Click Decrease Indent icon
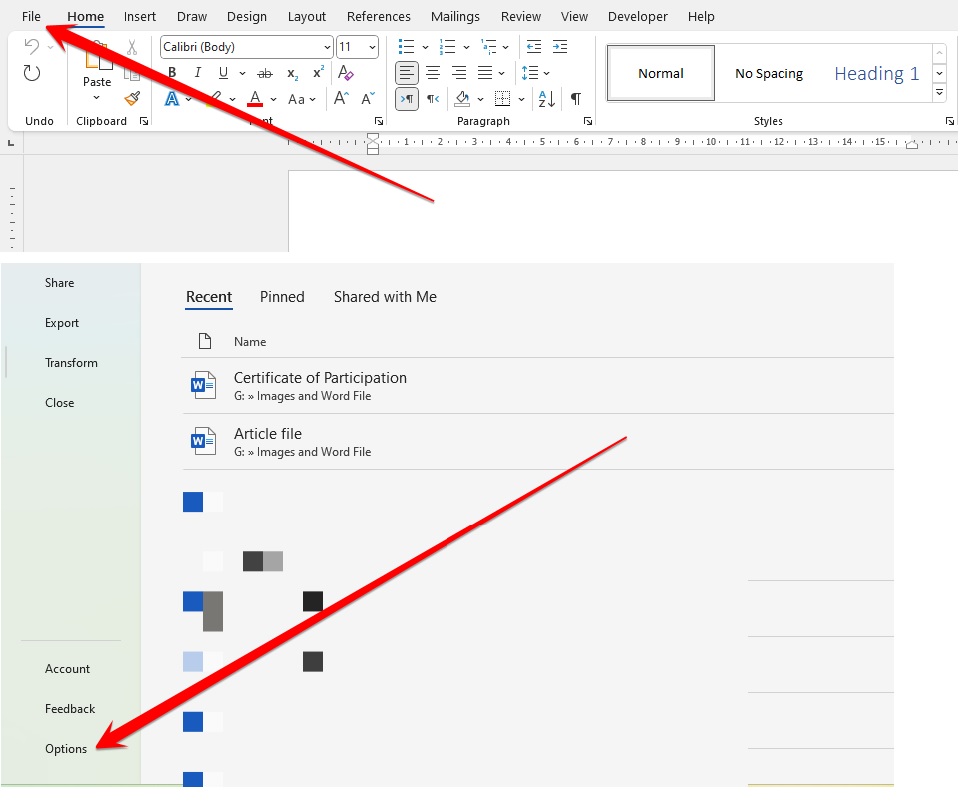Image resolution: width=964 pixels, height=810 pixels. pos(534,47)
